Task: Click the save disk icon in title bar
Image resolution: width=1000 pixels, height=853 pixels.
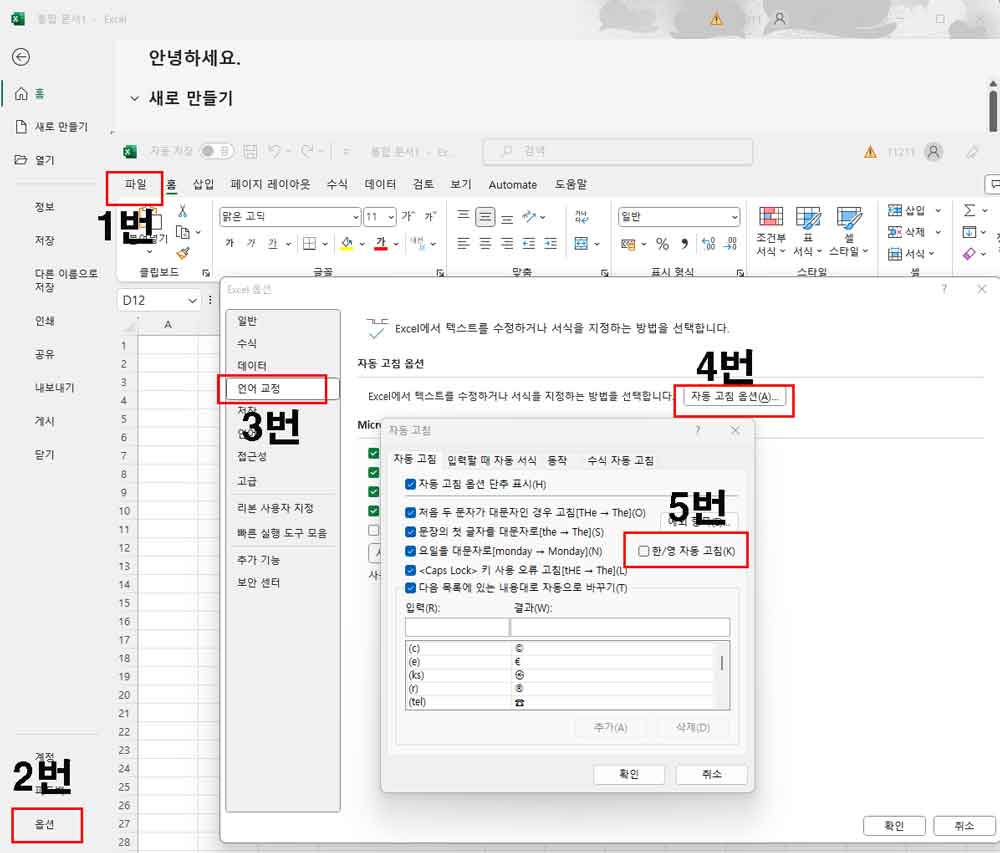Action: [251, 151]
